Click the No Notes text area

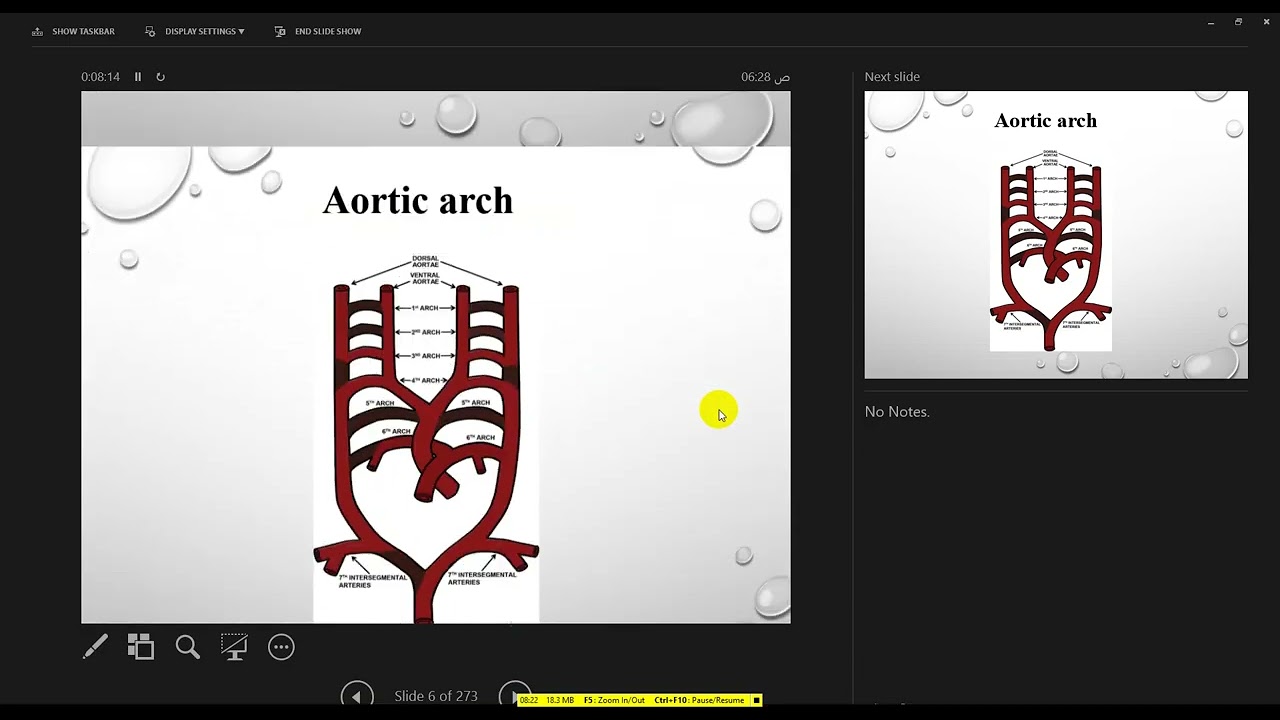897,412
